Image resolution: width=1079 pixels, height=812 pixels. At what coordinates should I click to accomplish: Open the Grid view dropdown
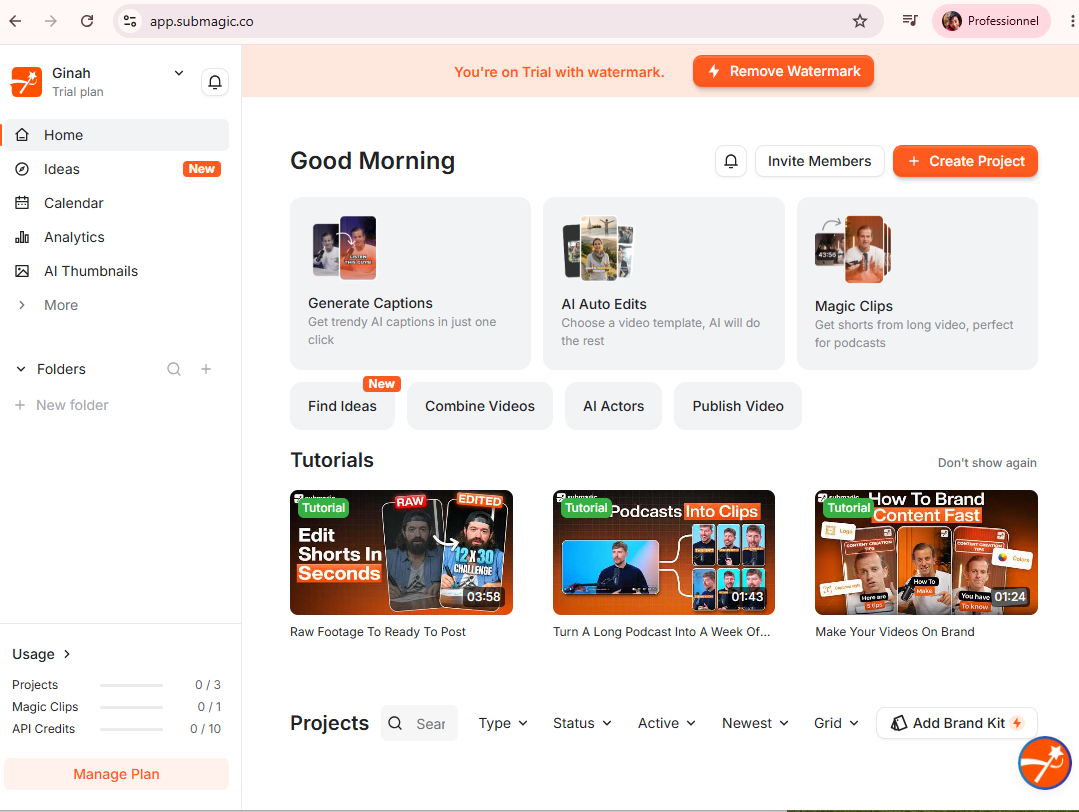836,723
